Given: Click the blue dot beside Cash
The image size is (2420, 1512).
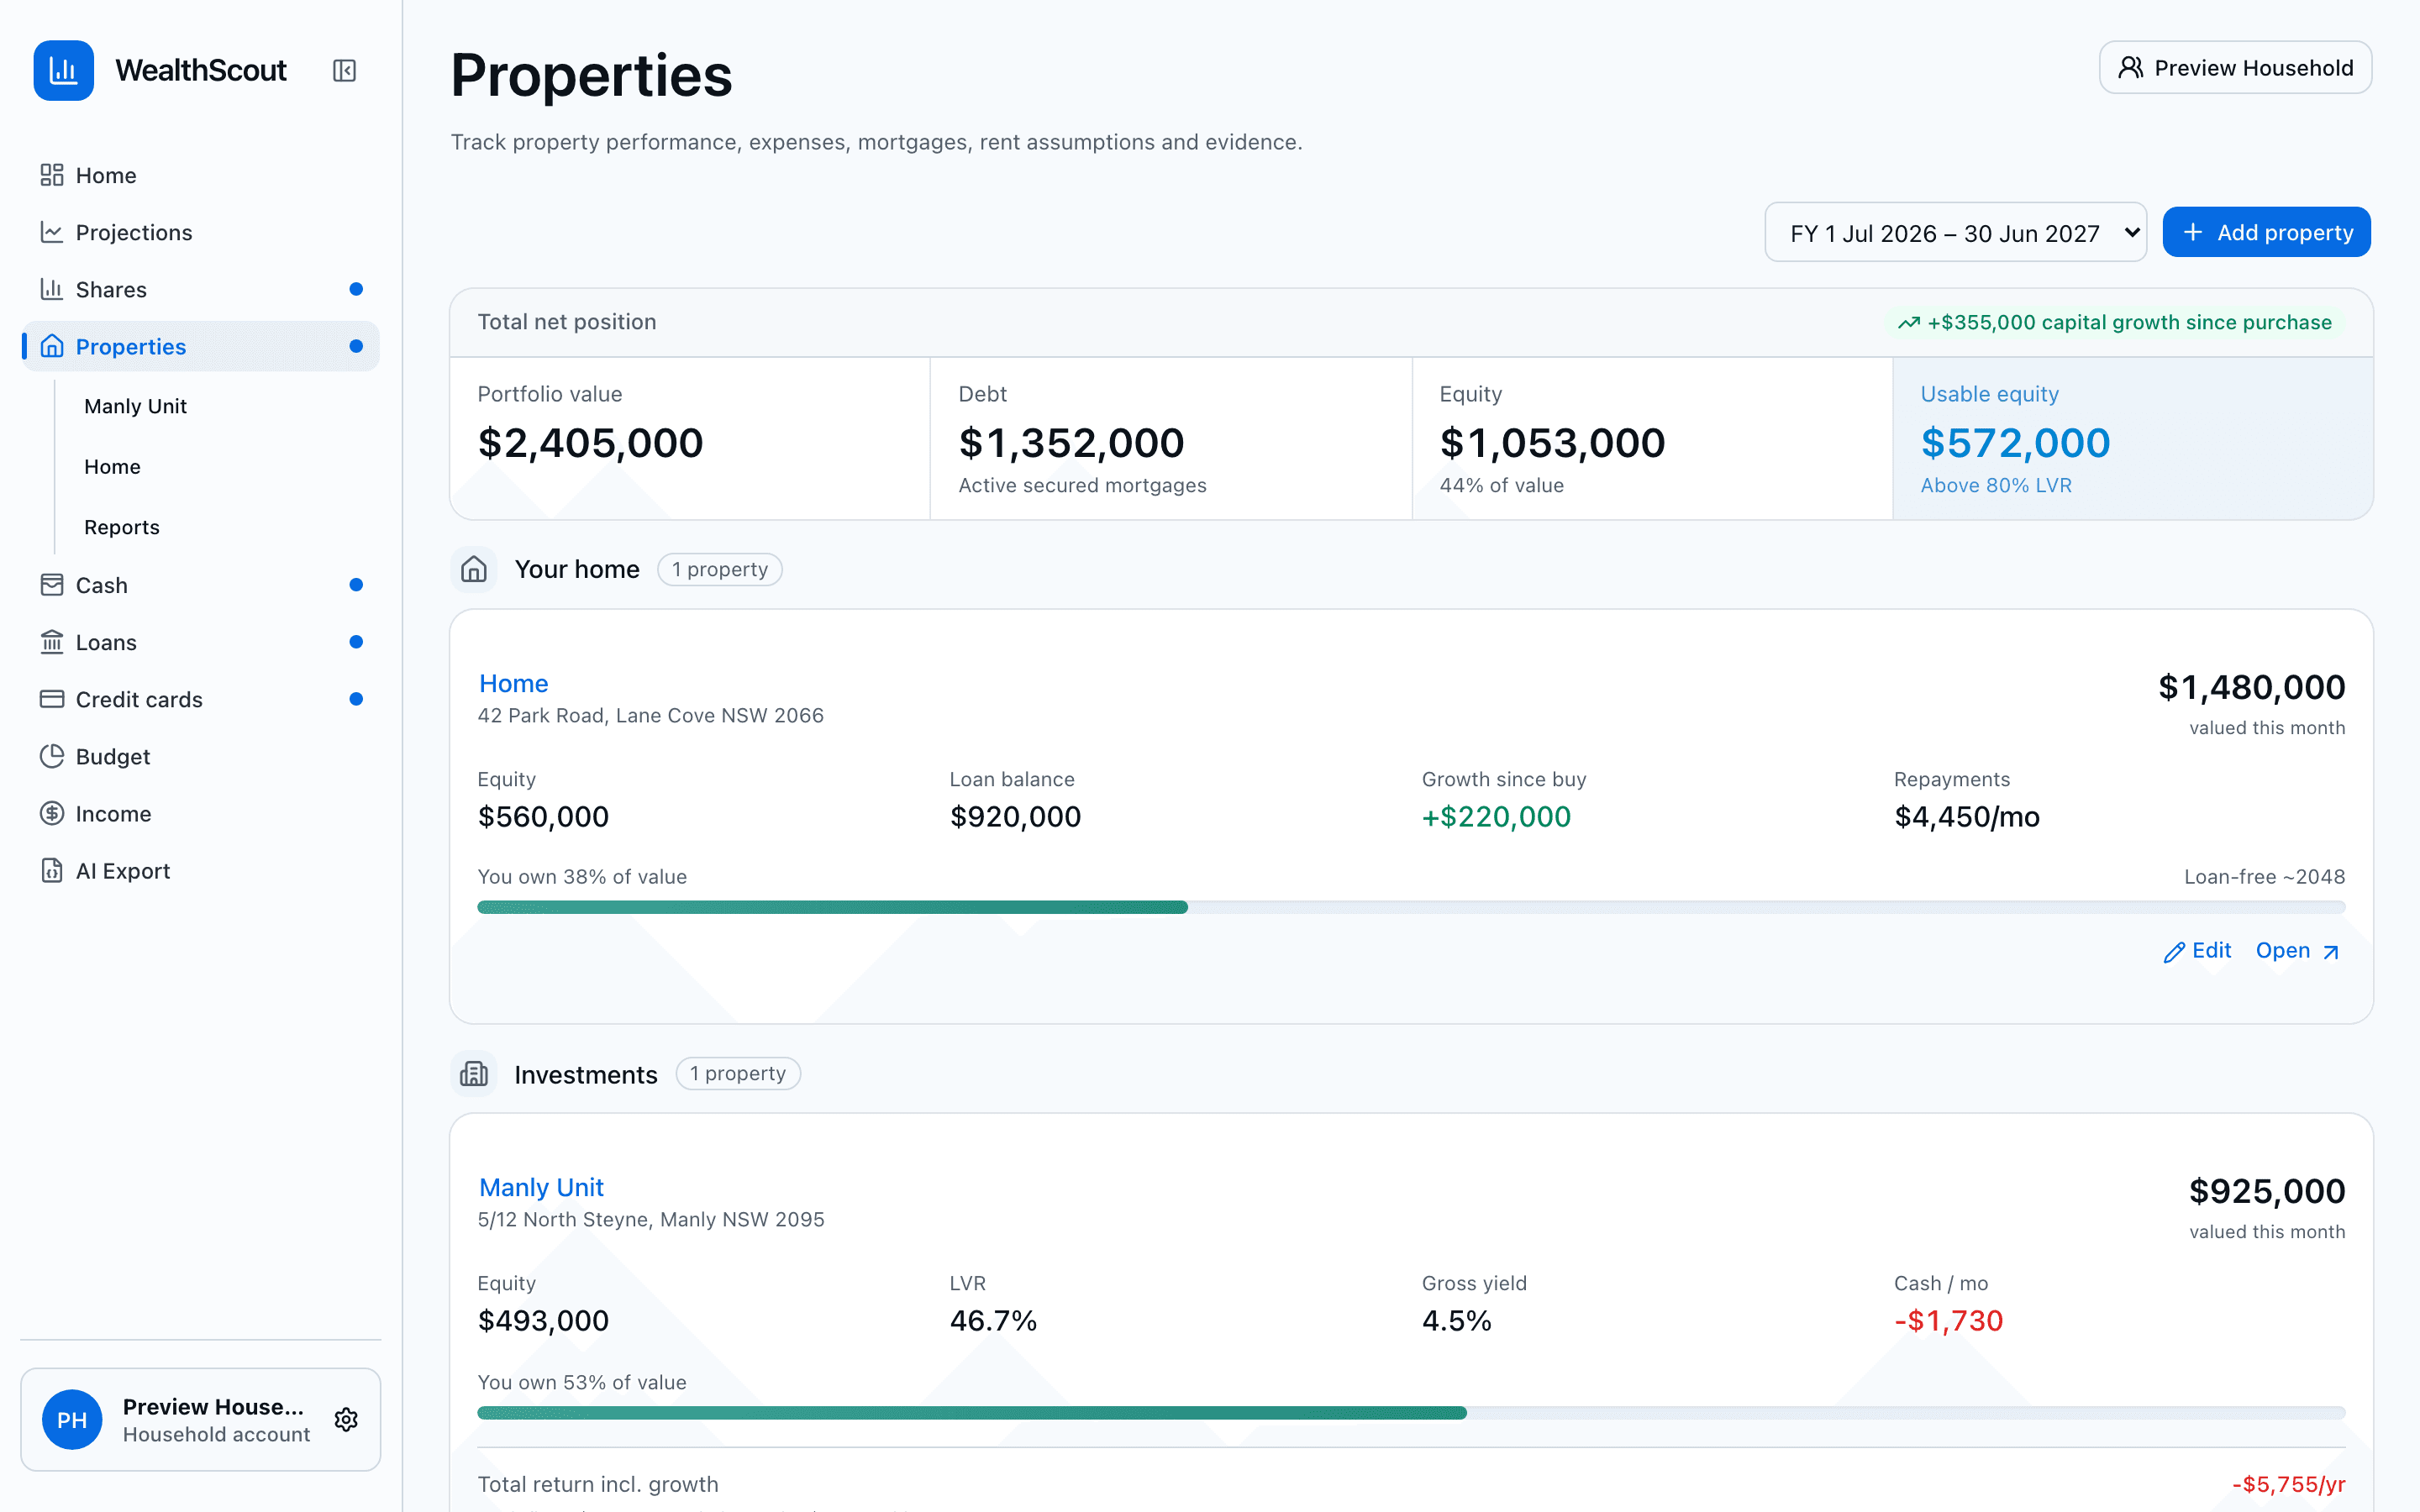Looking at the screenshot, I should (x=356, y=585).
